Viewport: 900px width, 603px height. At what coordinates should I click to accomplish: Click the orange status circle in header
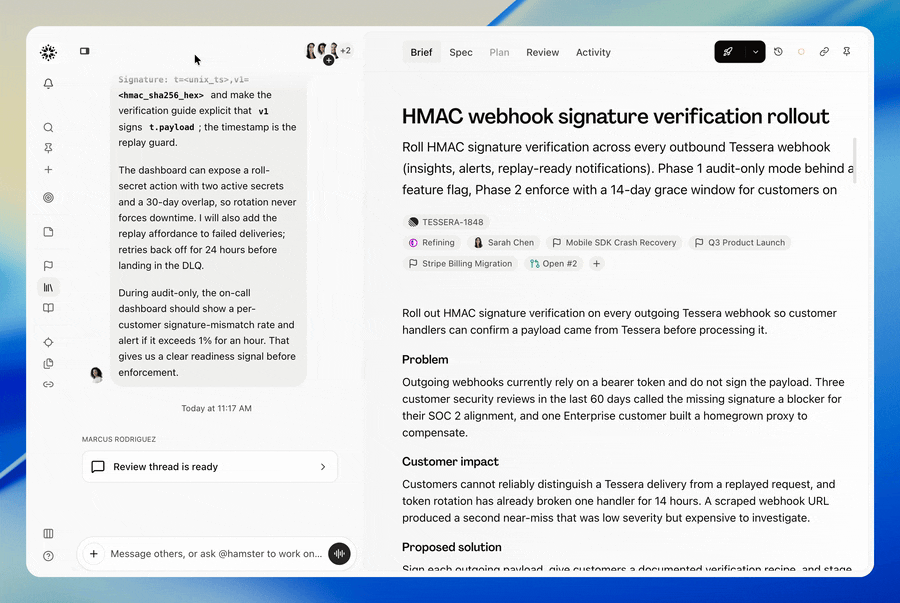(801, 52)
